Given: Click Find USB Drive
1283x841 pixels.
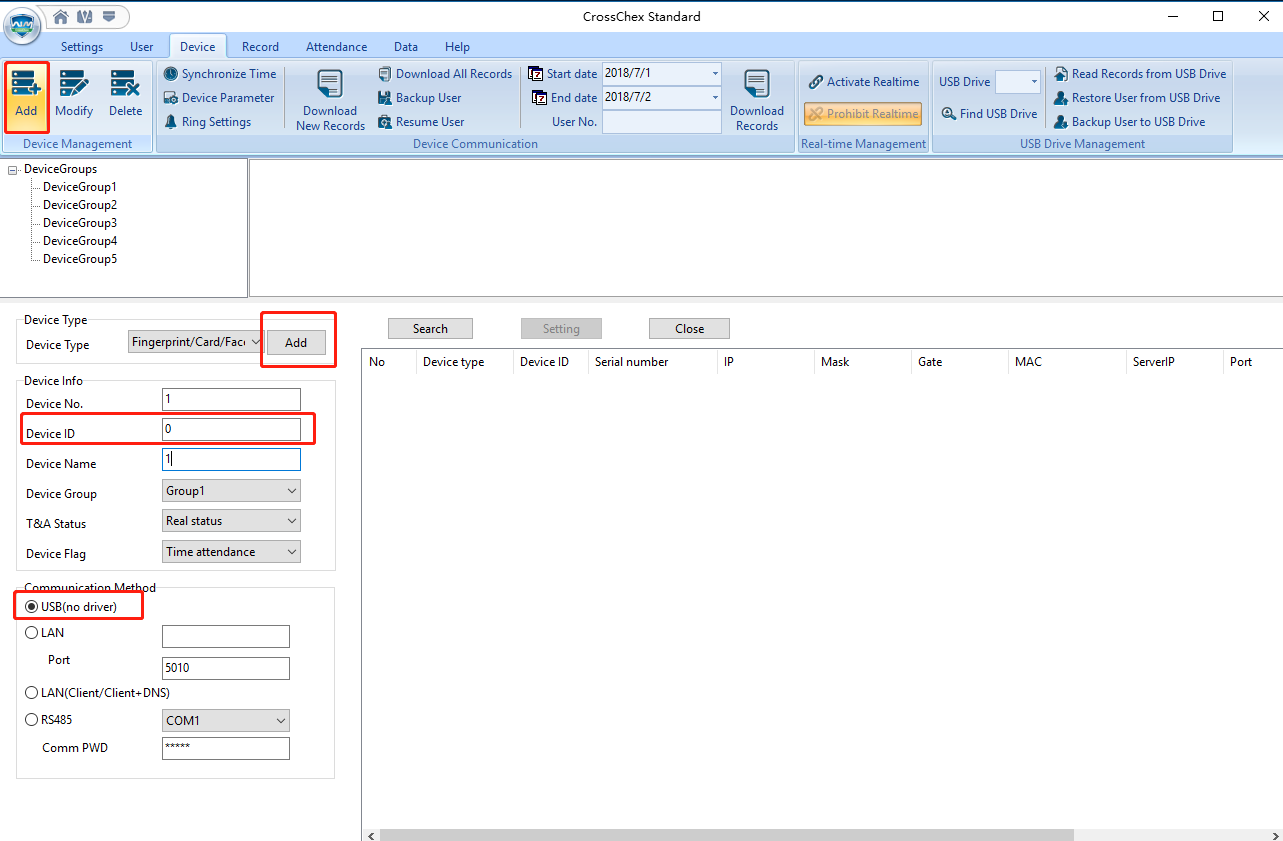Looking at the screenshot, I should tap(989, 114).
